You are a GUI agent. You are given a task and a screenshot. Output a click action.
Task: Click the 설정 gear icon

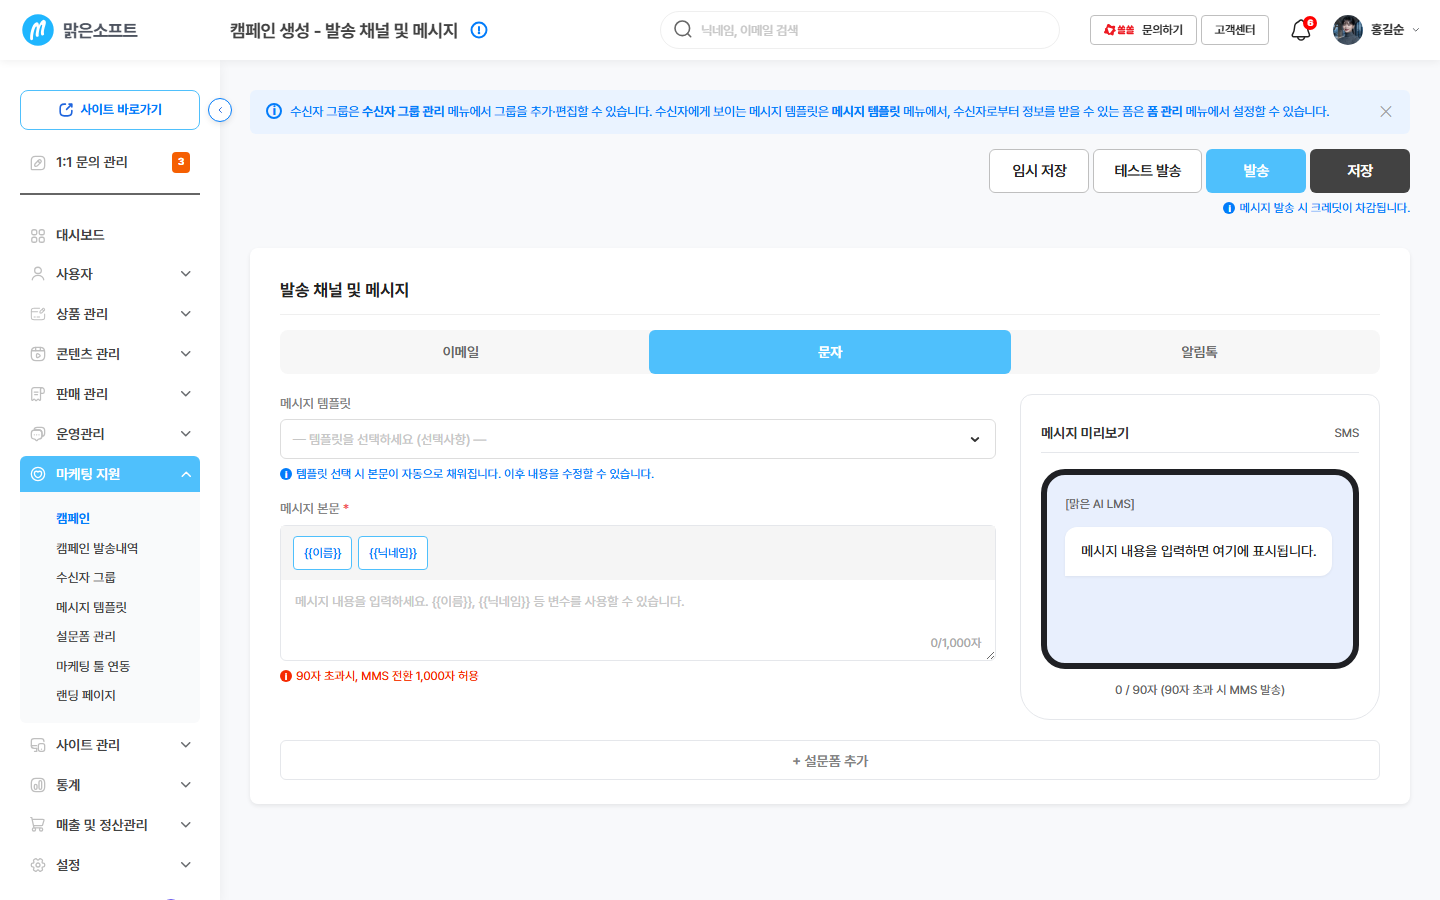pyautogui.click(x=38, y=865)
